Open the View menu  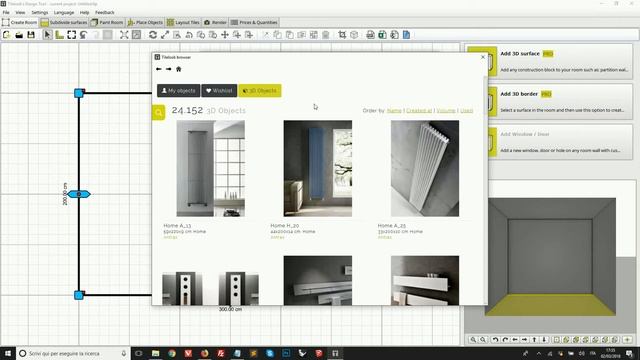pyautogui.click(x=20, y=13)
